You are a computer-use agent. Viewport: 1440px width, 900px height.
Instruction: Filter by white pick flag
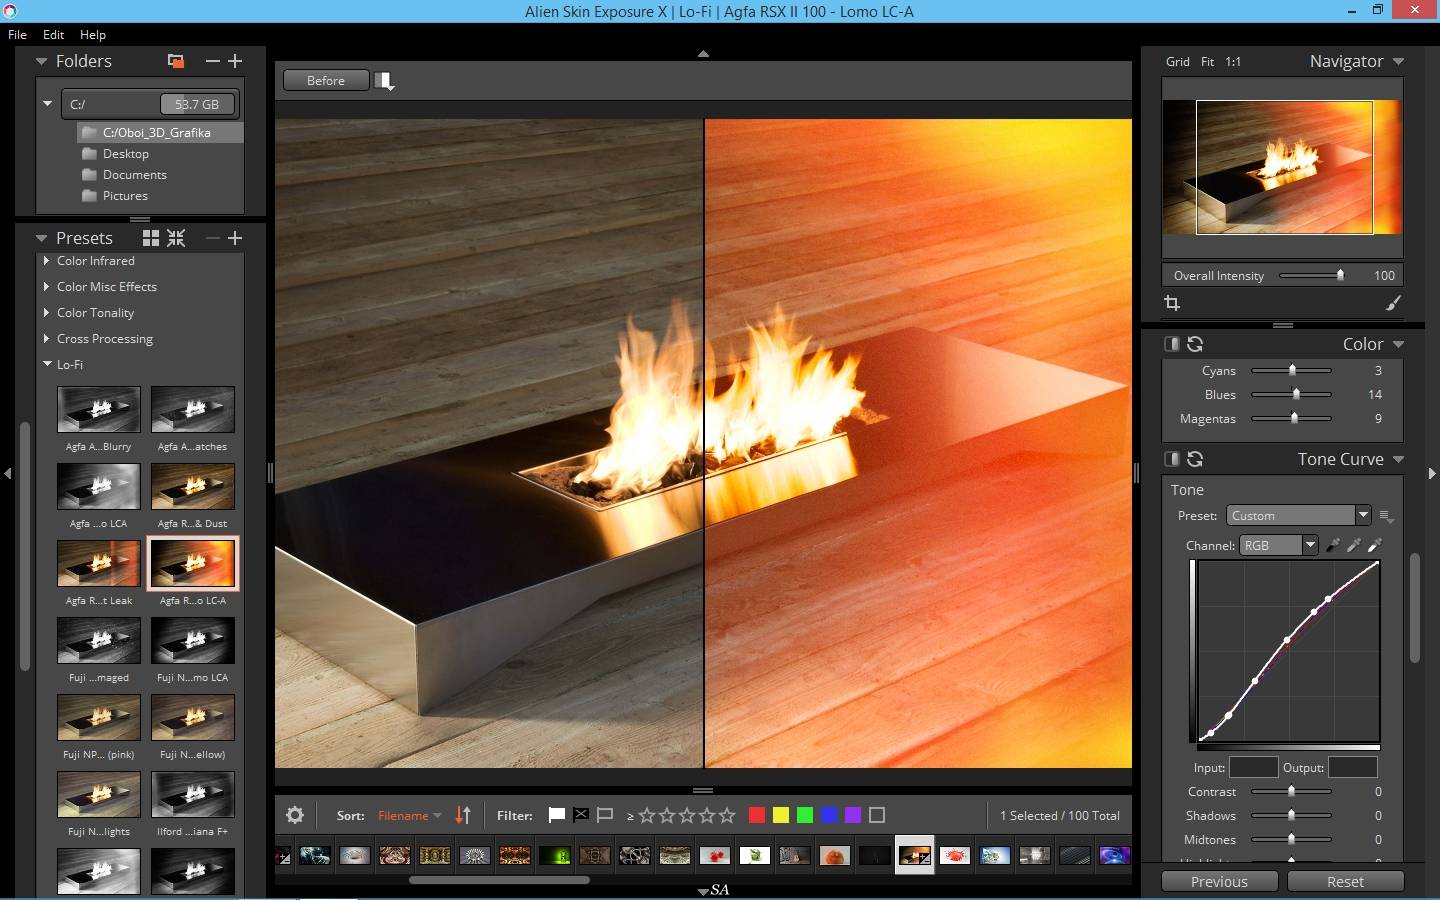pyautogui.click(x=557, y=815)
